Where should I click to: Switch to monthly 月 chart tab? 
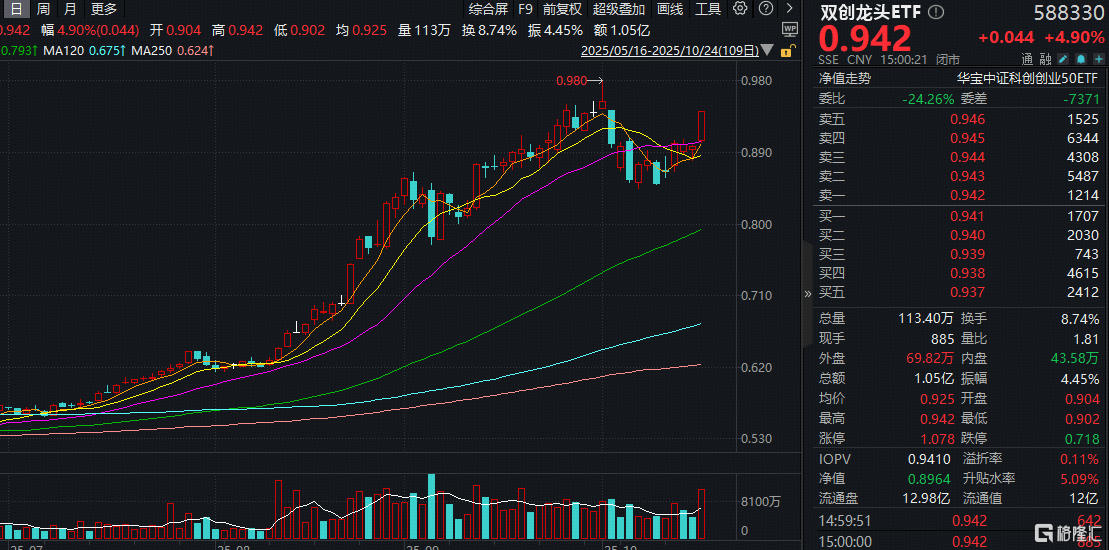pos(69,9)
